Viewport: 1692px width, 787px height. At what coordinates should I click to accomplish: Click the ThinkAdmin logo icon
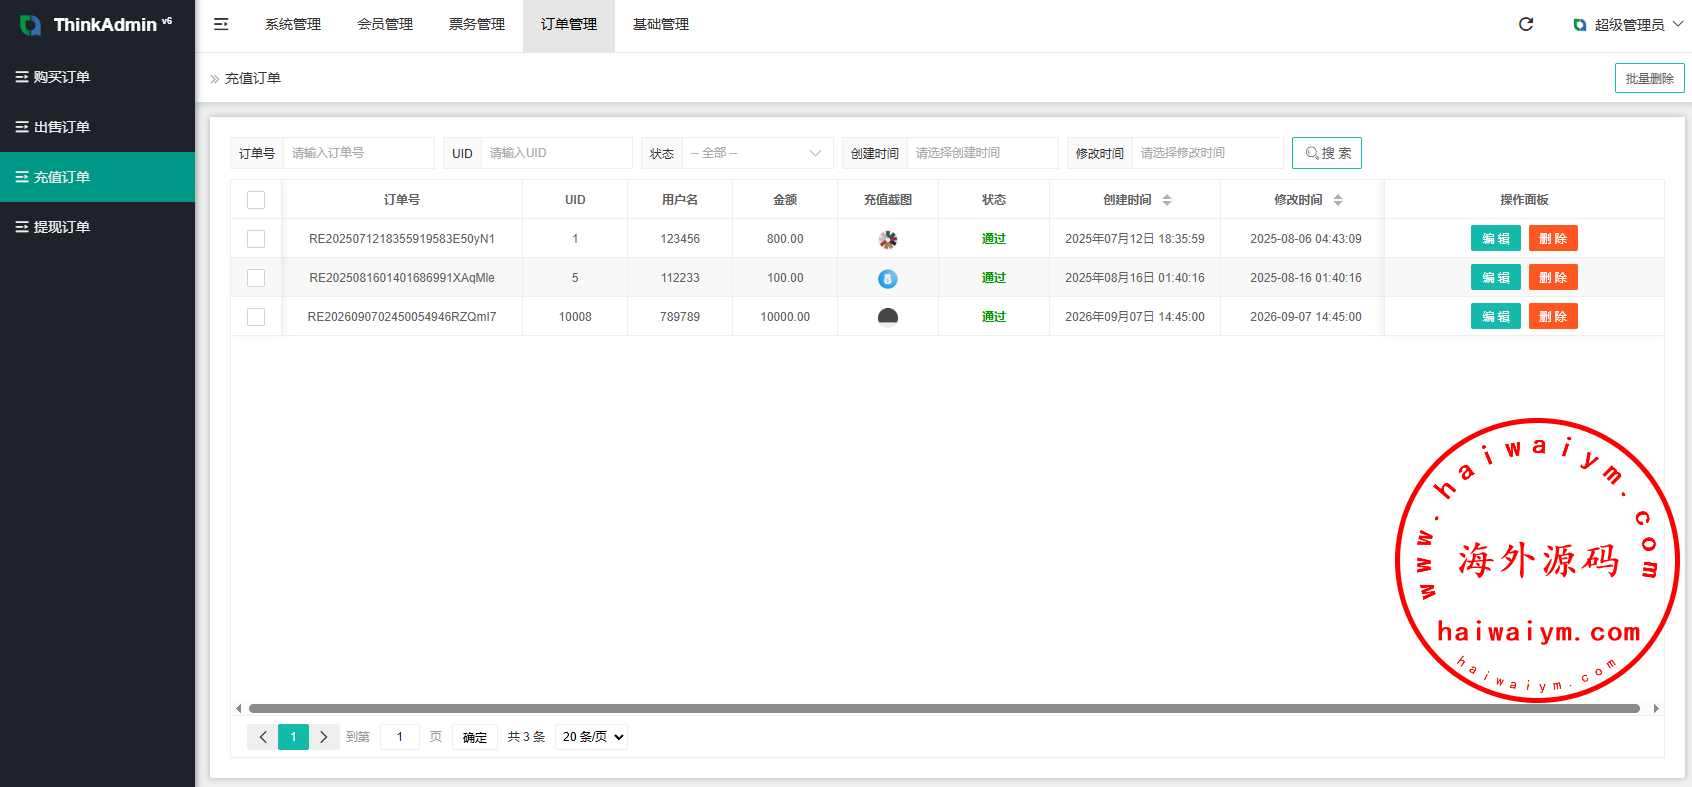tap(31, 25)
